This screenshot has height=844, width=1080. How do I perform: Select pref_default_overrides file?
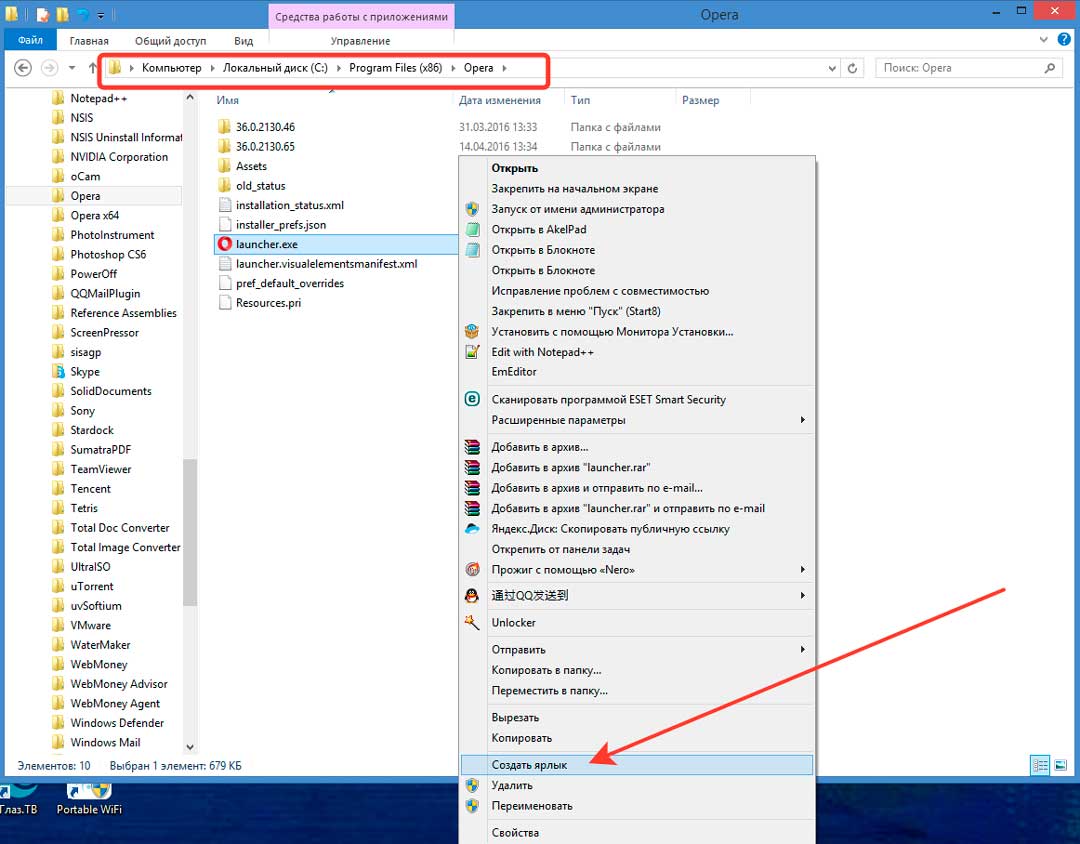pyautogui.click(x=289, y=283)
